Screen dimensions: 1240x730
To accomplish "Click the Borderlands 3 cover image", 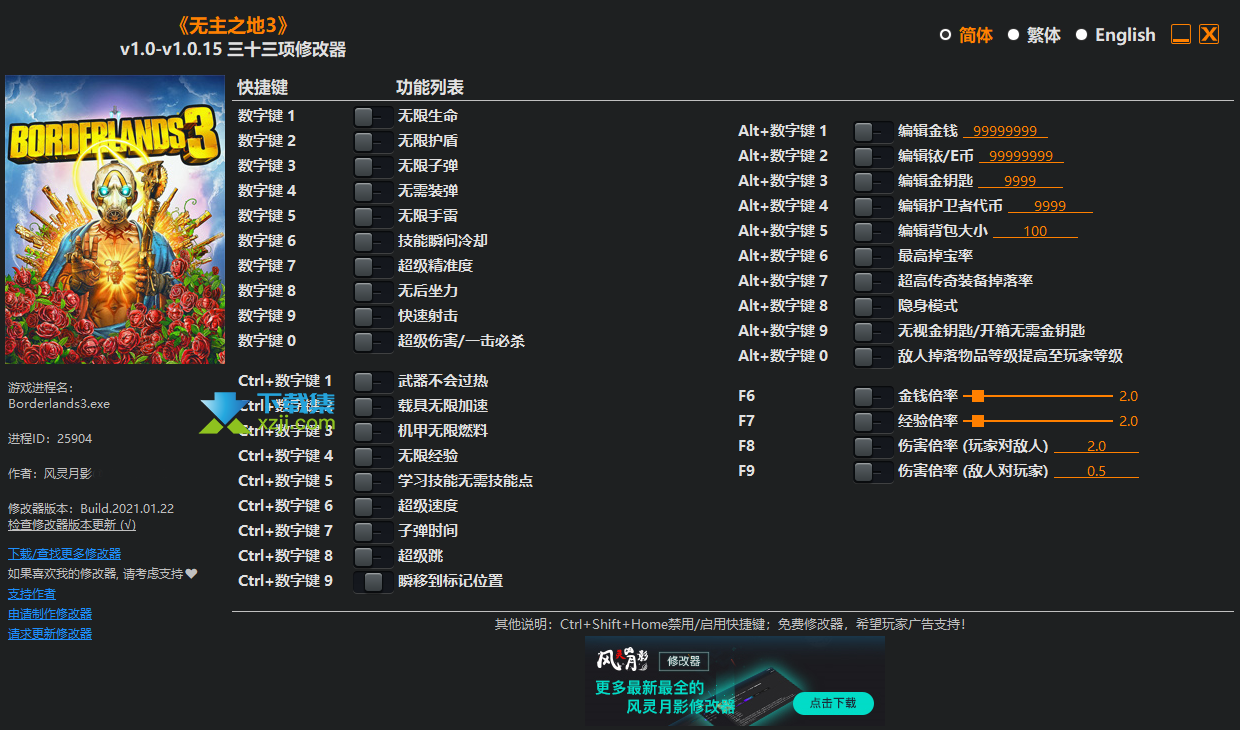I will tap(115, 220).
